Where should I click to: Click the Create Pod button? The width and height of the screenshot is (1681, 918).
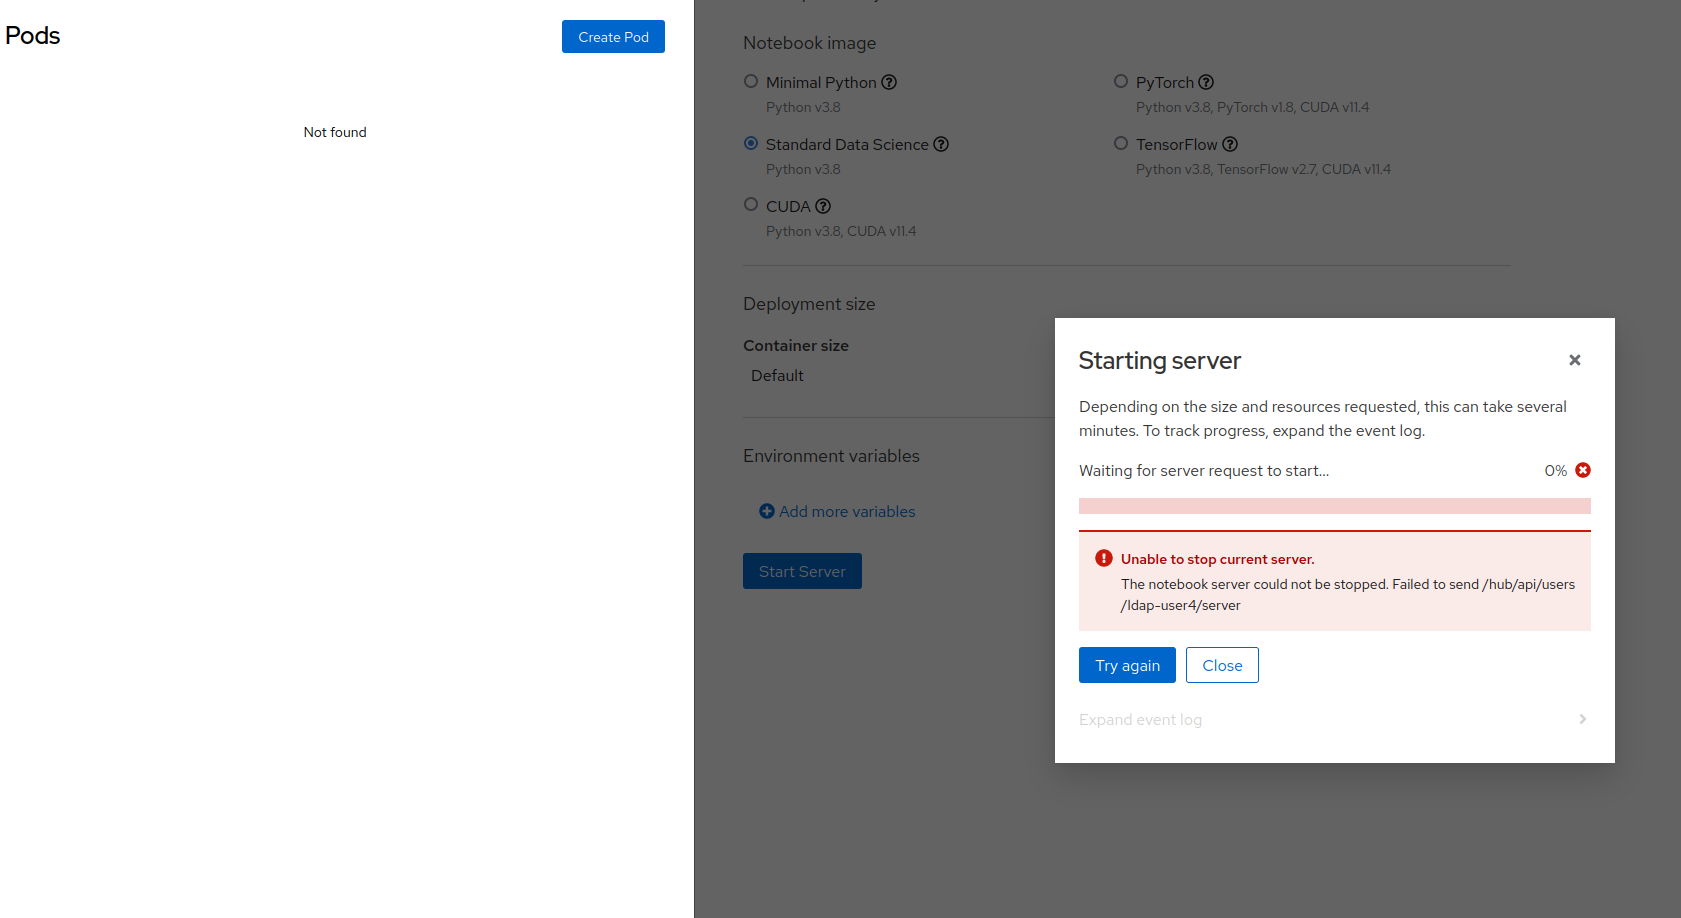click(613, 37)
